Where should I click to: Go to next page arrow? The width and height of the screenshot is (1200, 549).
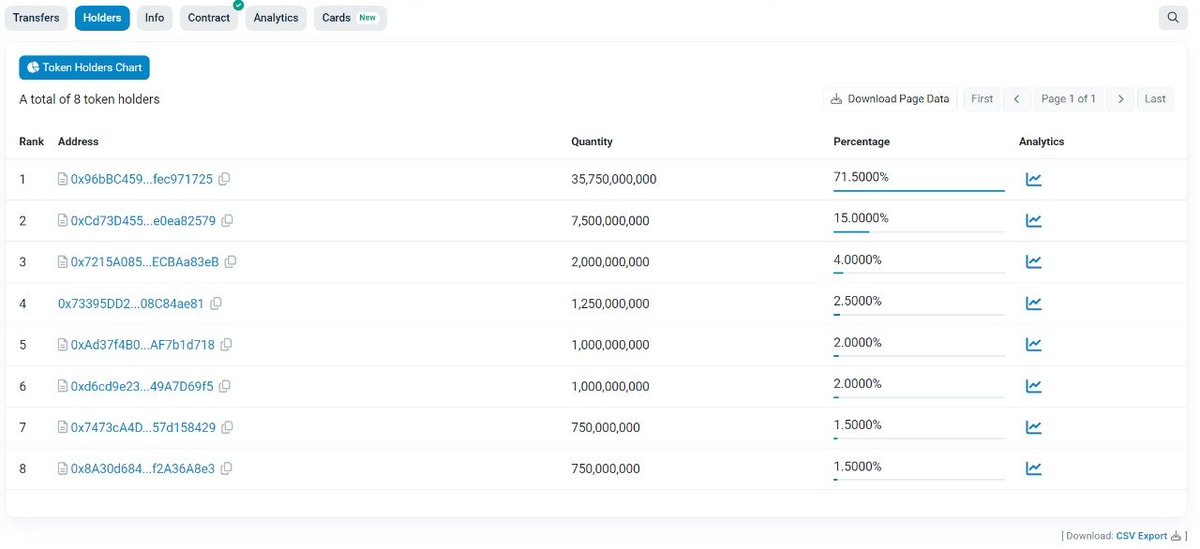(1121, 99)
